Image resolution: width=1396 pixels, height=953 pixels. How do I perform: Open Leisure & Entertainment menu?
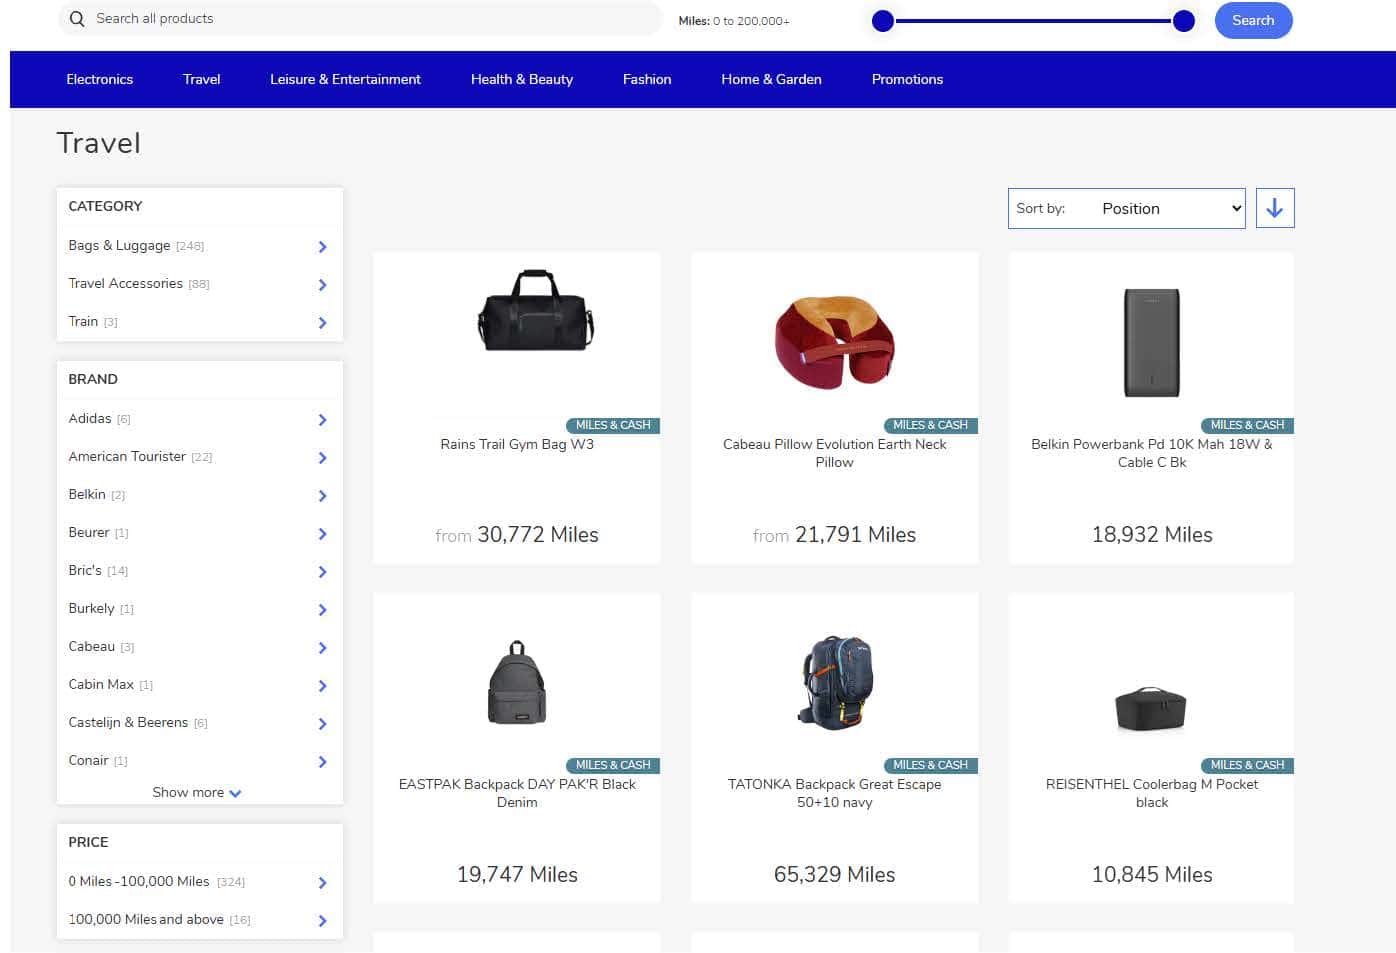(345, 79)
